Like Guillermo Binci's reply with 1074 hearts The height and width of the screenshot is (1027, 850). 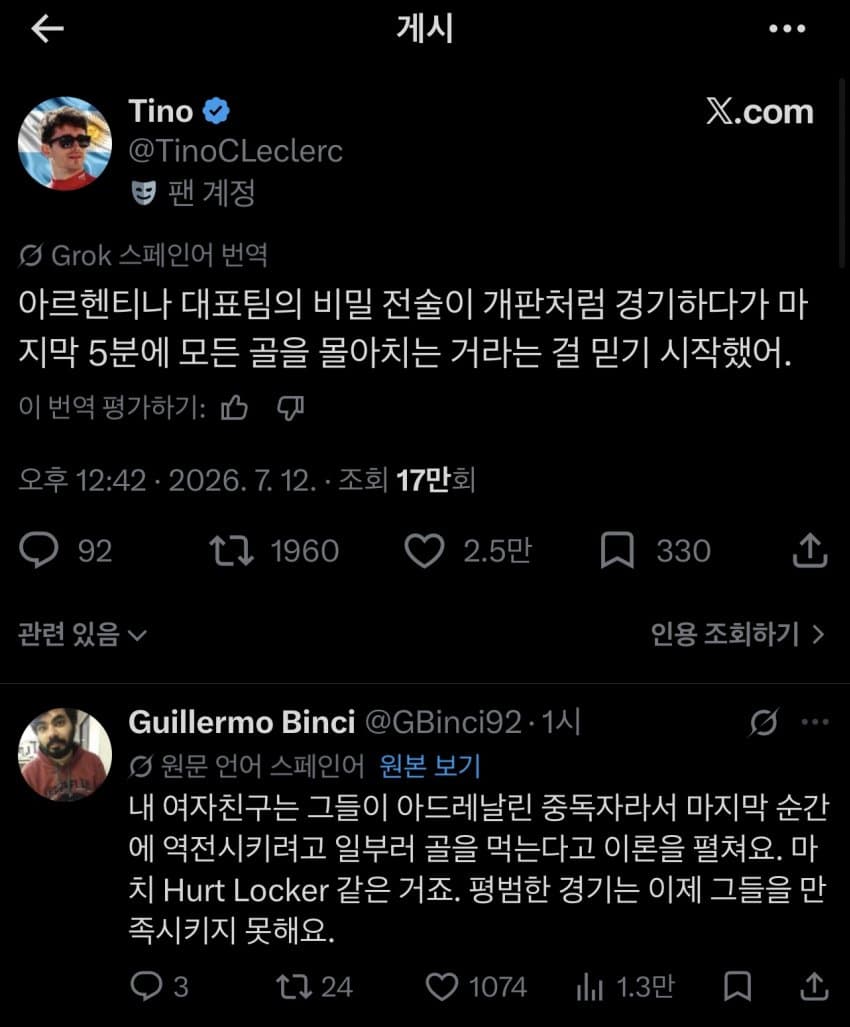click(476, 986)
